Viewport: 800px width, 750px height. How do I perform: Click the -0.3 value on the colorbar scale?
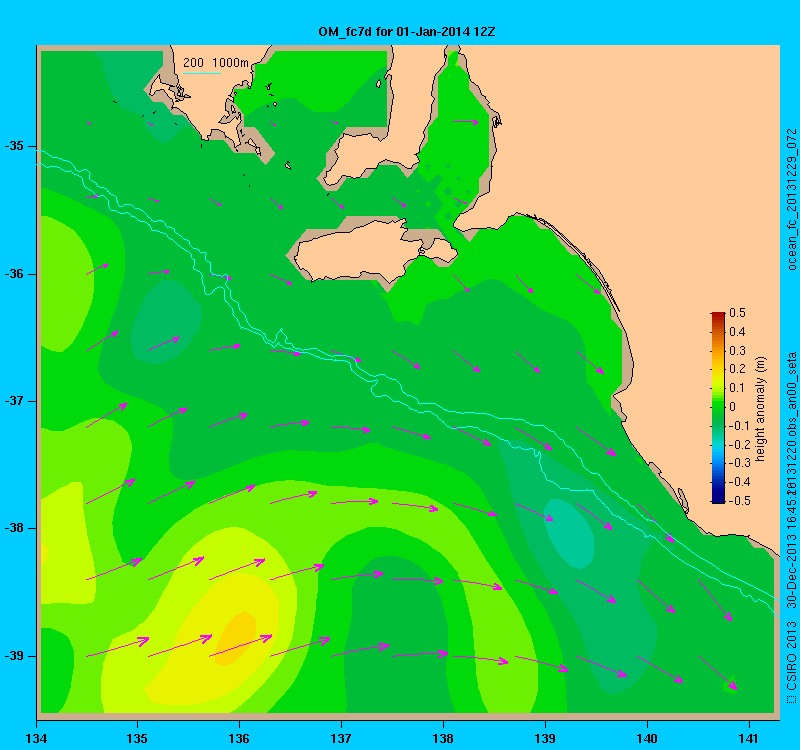click(740, 463)
